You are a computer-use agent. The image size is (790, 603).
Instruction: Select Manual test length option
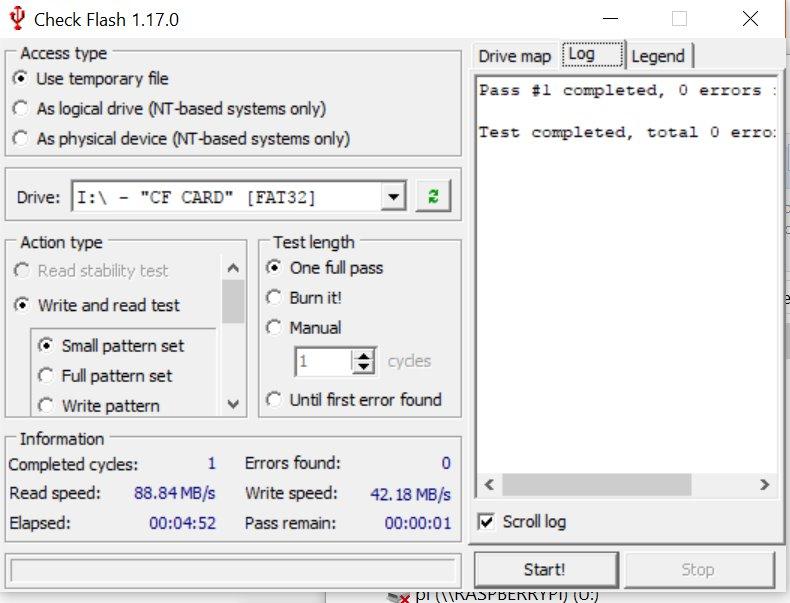[274, 327]
